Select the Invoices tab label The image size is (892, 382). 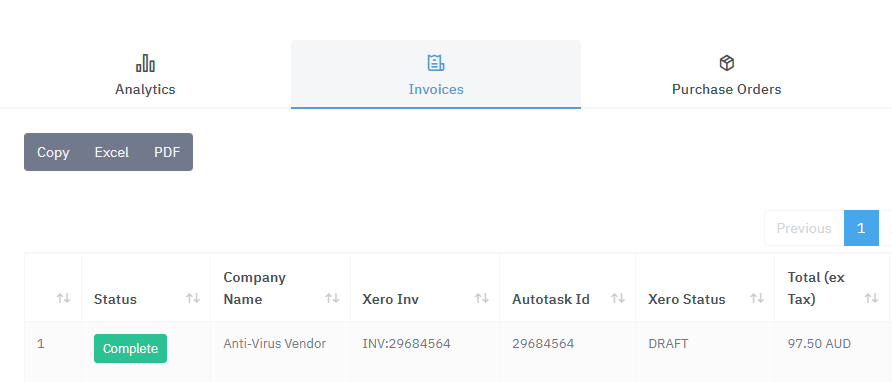tap(436, 89)
